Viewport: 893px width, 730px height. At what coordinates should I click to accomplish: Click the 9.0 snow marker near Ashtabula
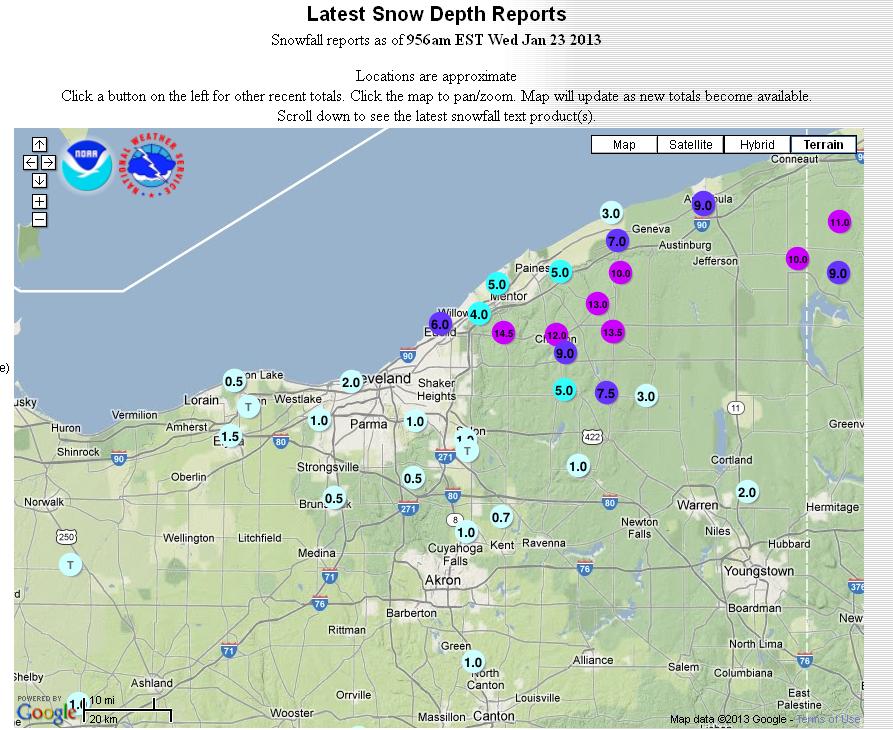[704, 206]
